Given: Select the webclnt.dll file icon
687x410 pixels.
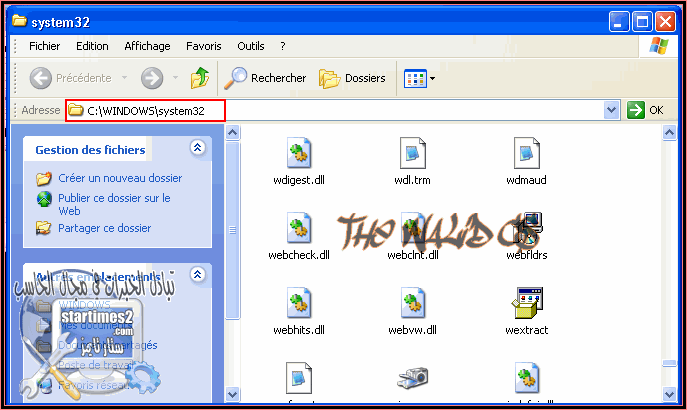Looking at the screenshot, I should click(412, 228).
